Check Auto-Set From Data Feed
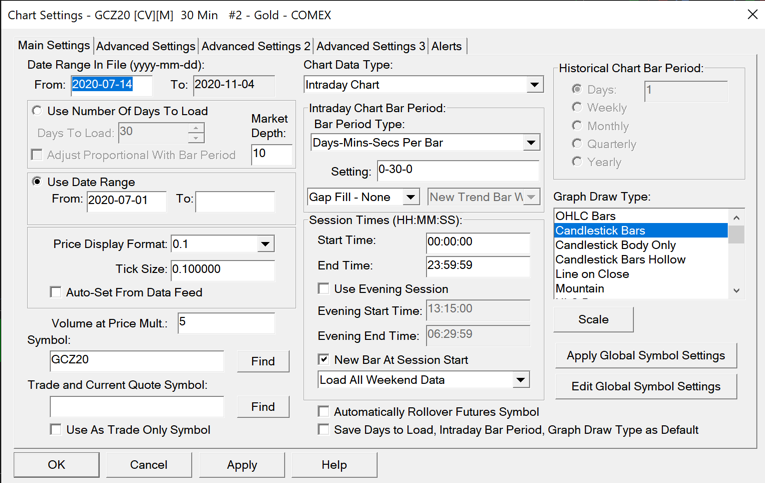 pos(56,292)
